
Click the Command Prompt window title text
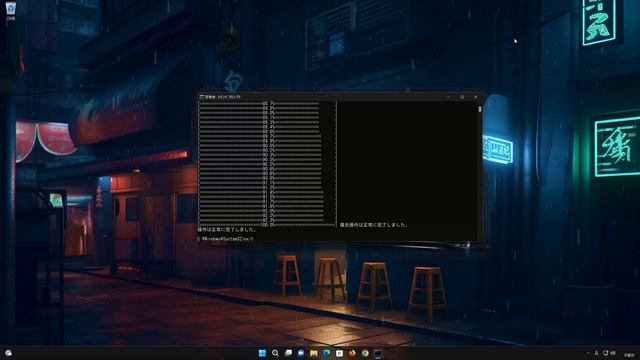pyautogui.click(x=223, y=97)
